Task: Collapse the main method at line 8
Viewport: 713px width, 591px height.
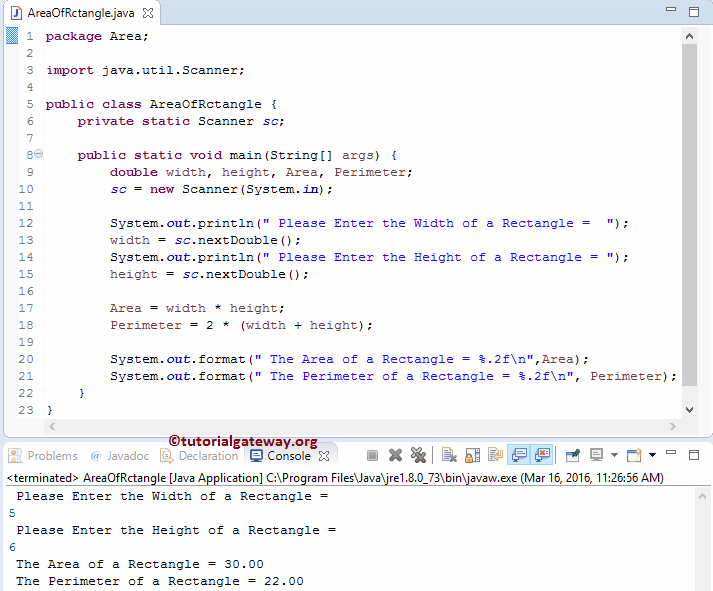Action: click(39, 154)
